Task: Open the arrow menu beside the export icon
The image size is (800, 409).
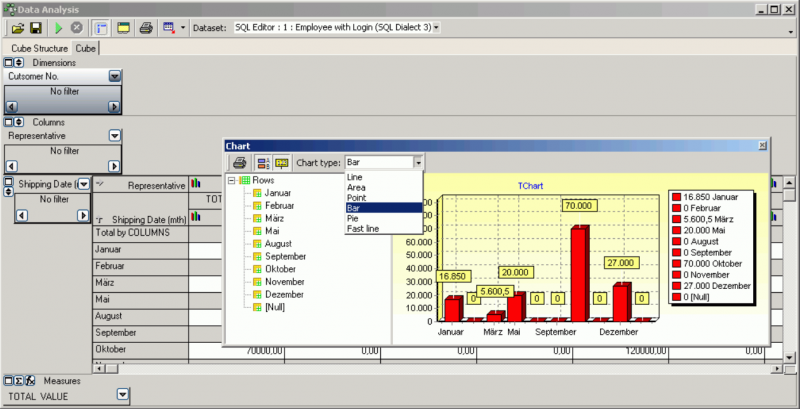Action: [x=183, y=28]
